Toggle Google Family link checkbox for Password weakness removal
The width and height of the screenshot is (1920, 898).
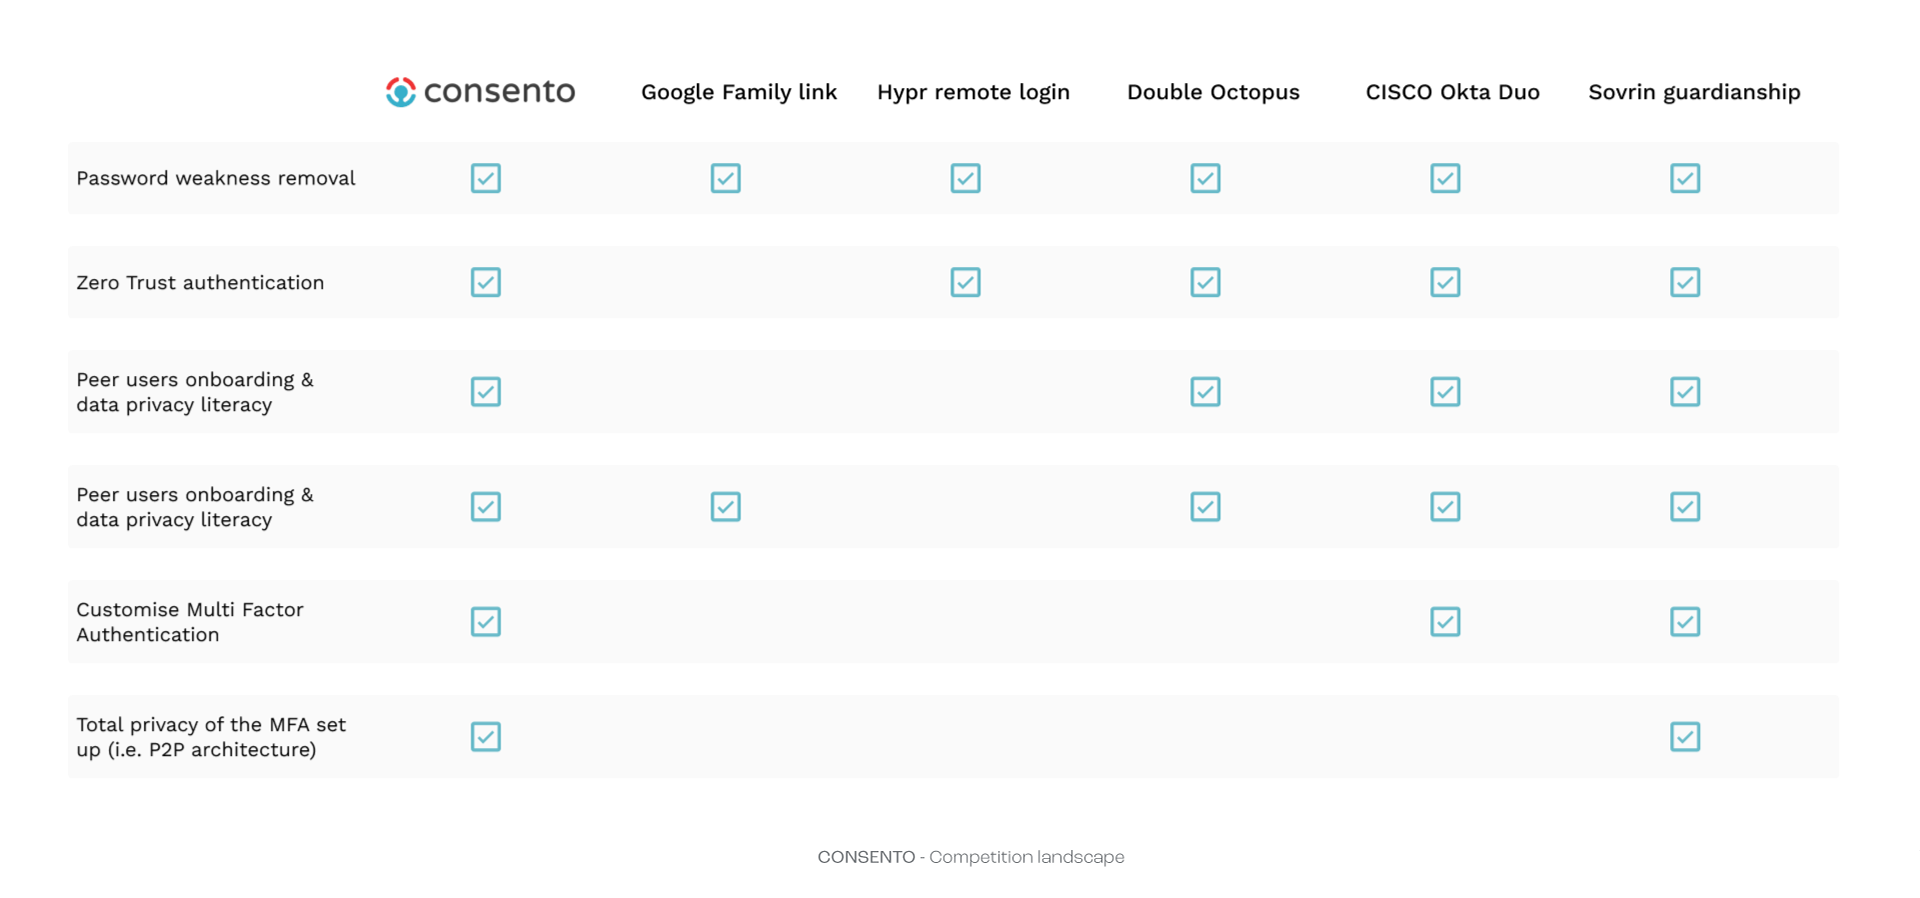click(726, 178)
